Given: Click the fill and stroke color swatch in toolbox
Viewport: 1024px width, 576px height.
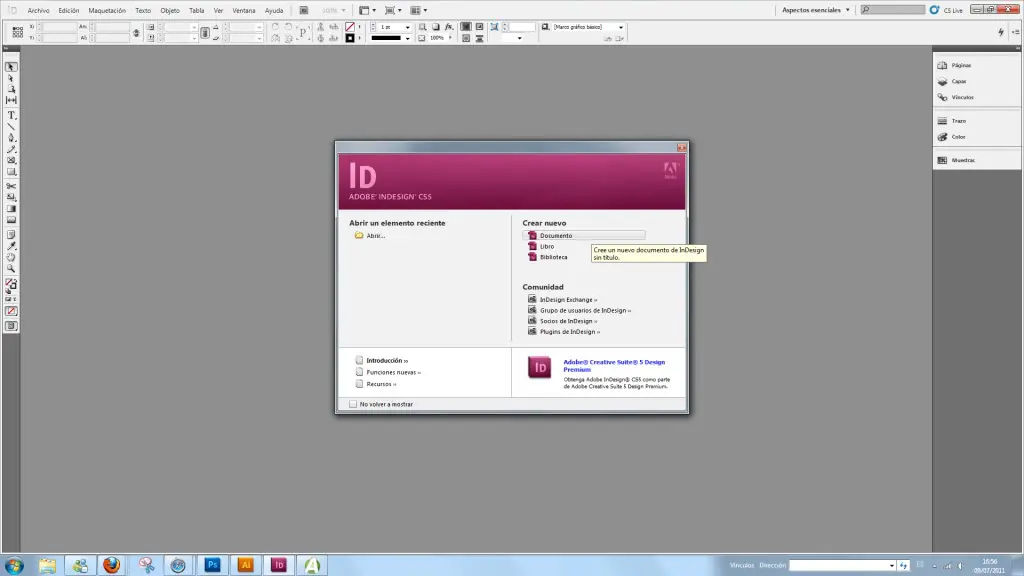Looking at the screenshot, I should pos(11,285).
